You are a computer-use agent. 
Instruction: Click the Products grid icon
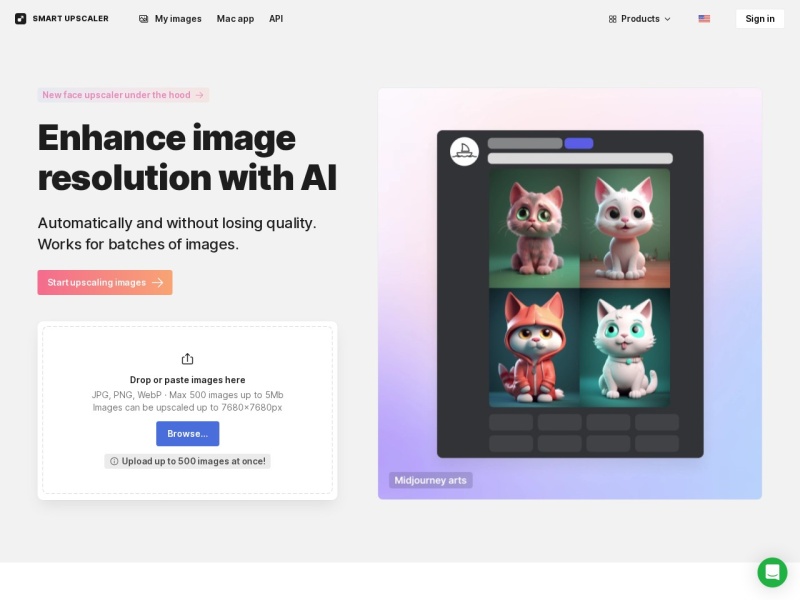pyautogui.click(x=612, y=19)
